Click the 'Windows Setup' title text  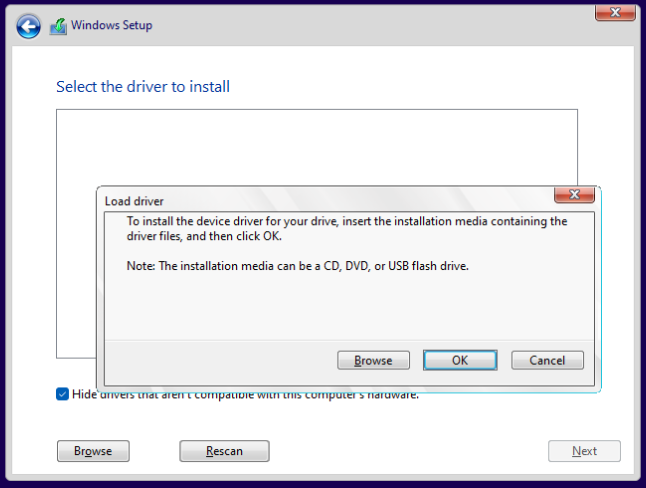pyautogui.click(x=111, y=26)
